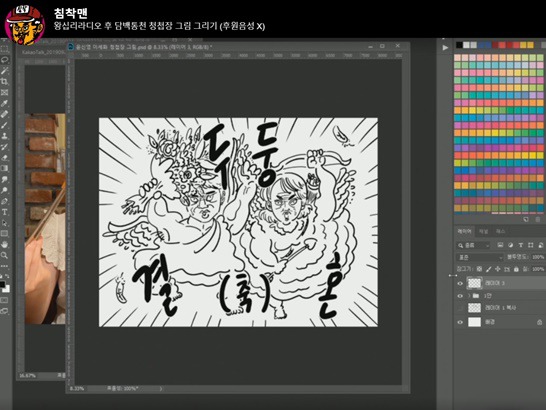Viewport: 546px width, 410px height.
Task: Open the Actions play-button panel icon
Action: click(x=445, y=47)
